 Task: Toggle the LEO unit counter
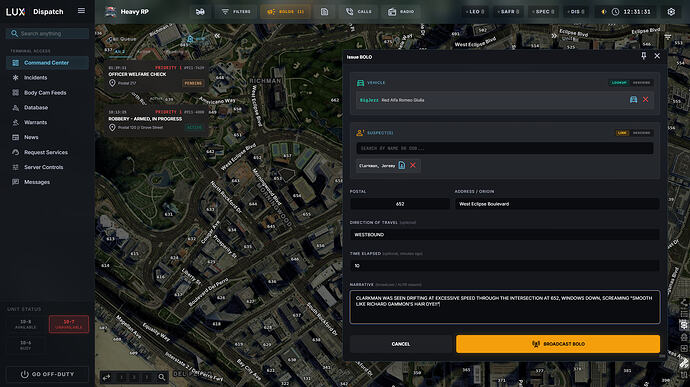(x=476, y=12)
